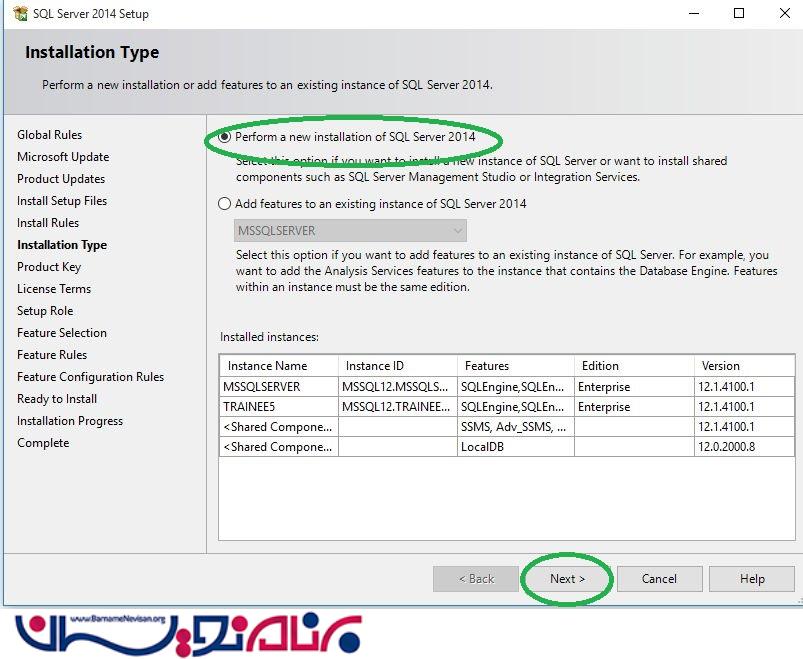Minimize the SQL Server Setup window
803x659 pixels.
tap(694, 13)
